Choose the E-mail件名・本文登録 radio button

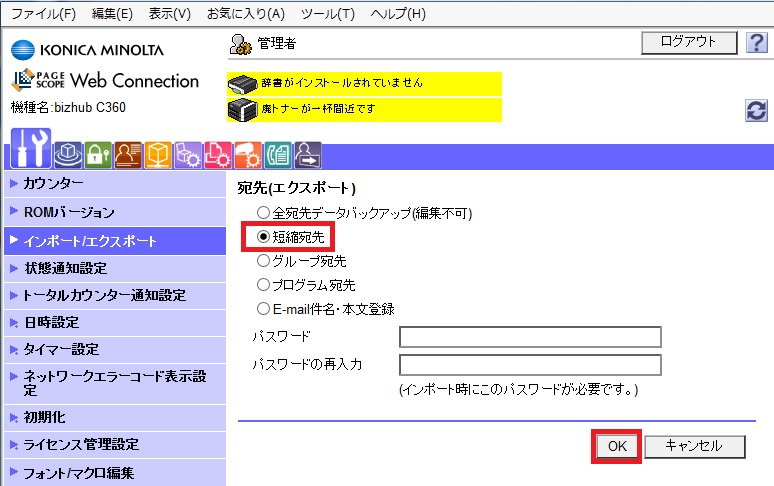pos(264,309)
